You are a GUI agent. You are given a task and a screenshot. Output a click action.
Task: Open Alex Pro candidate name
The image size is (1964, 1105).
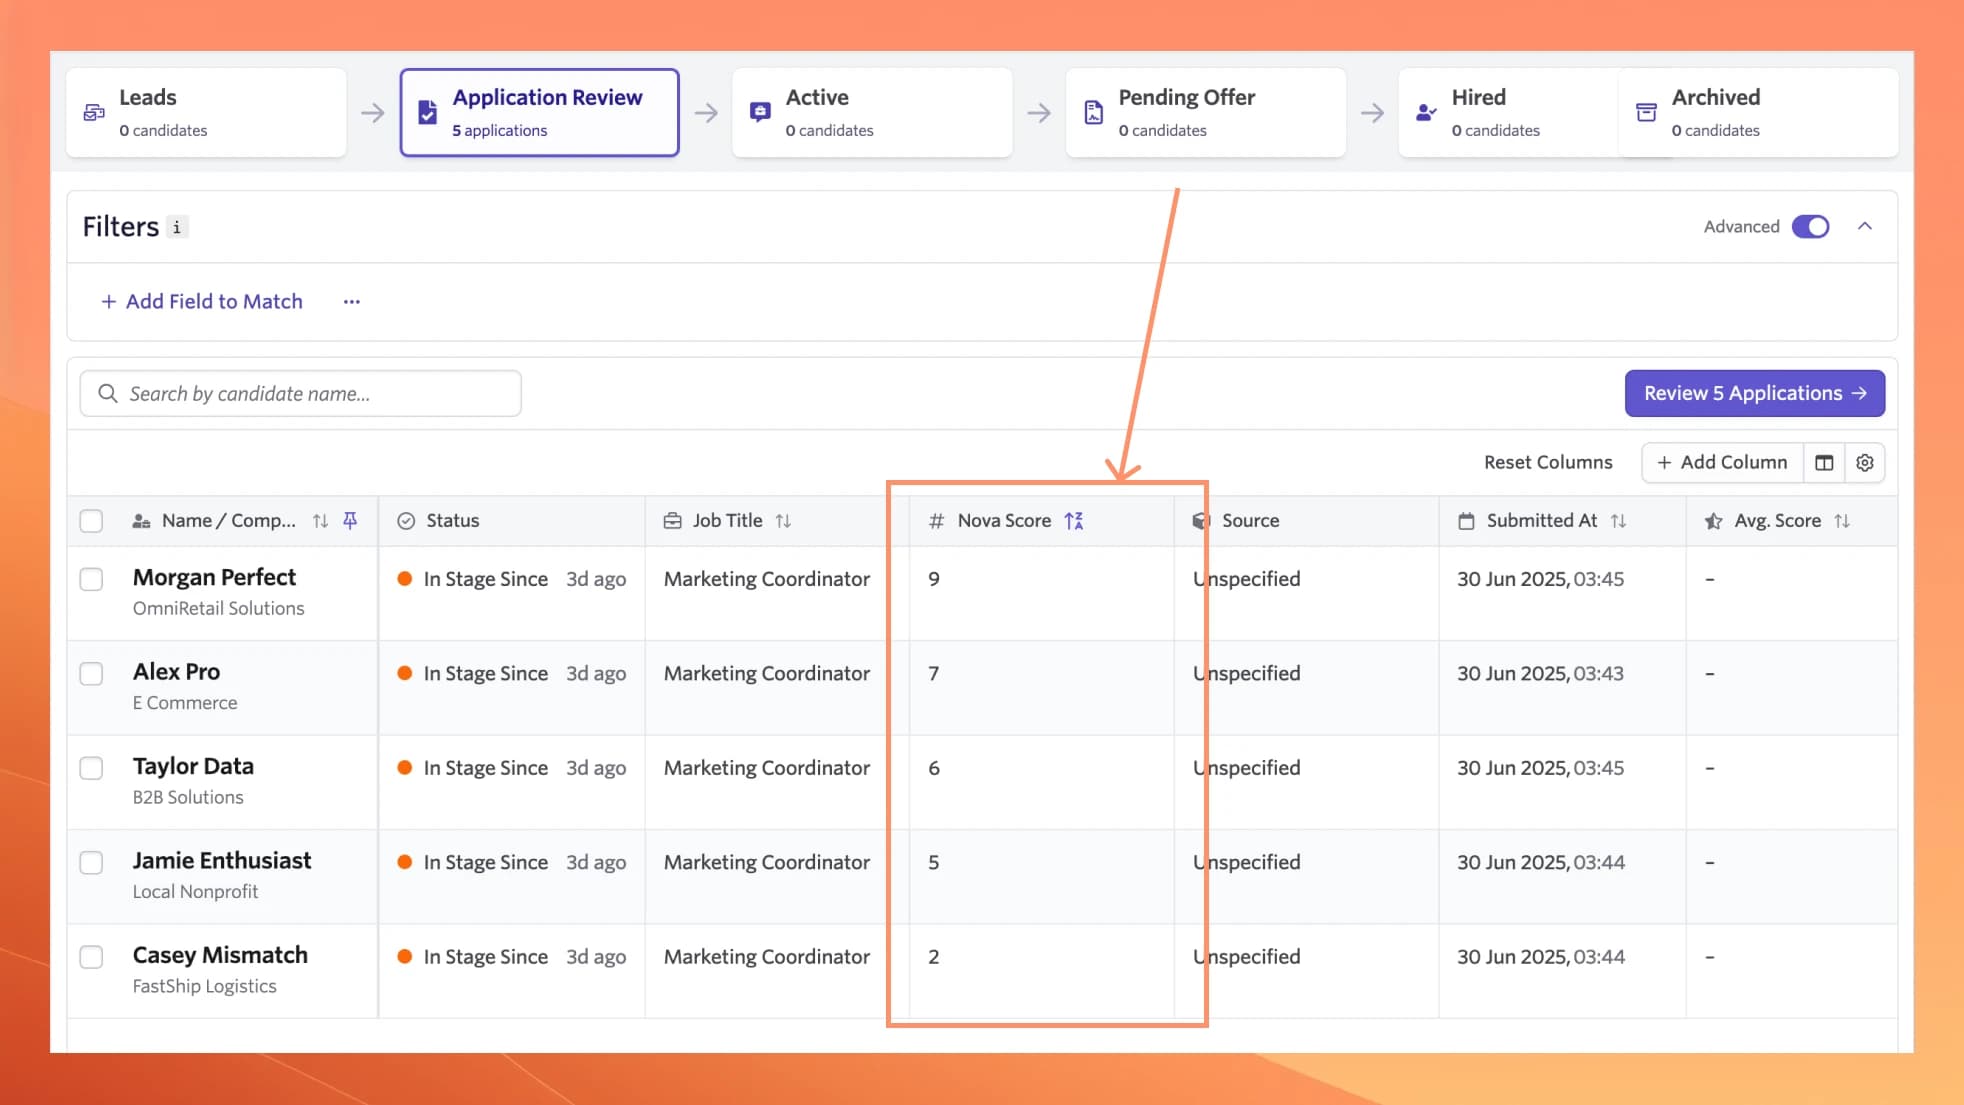coord(176,671)
